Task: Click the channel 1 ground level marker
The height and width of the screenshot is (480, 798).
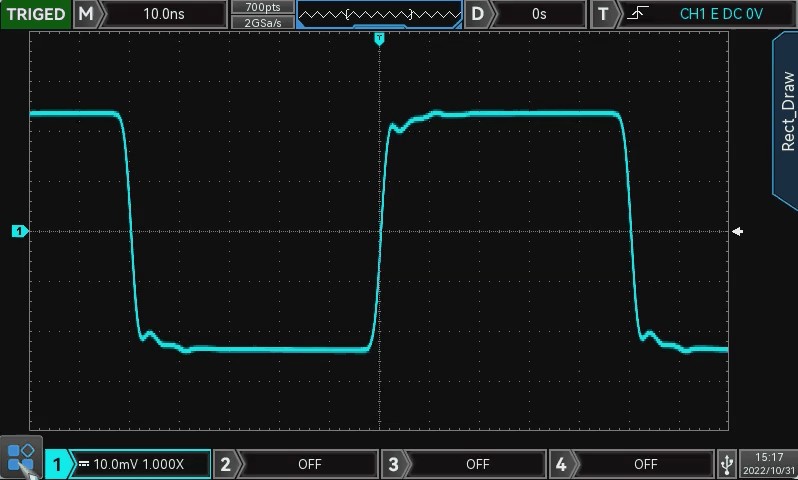Action: click(19, 232)
